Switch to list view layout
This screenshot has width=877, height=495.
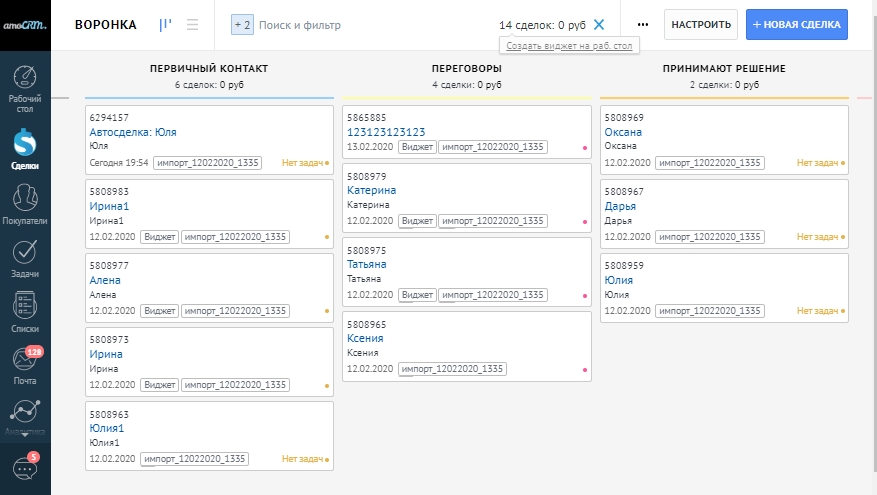[x=192, y=25]
